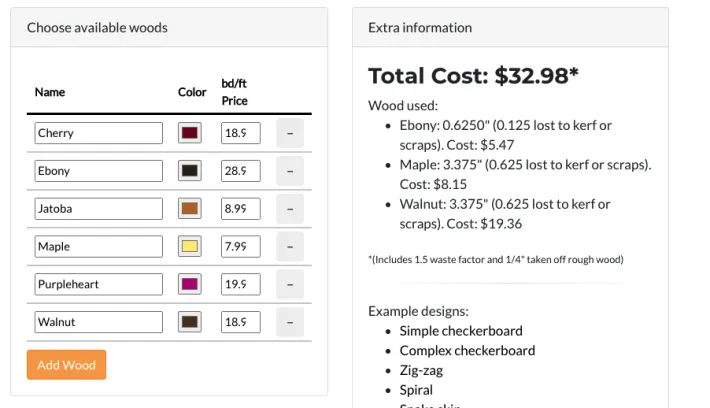Pick a new Maple color
The height and width of the screenshot is (408, 710).
pyautogui.click(x=190, y=247)
